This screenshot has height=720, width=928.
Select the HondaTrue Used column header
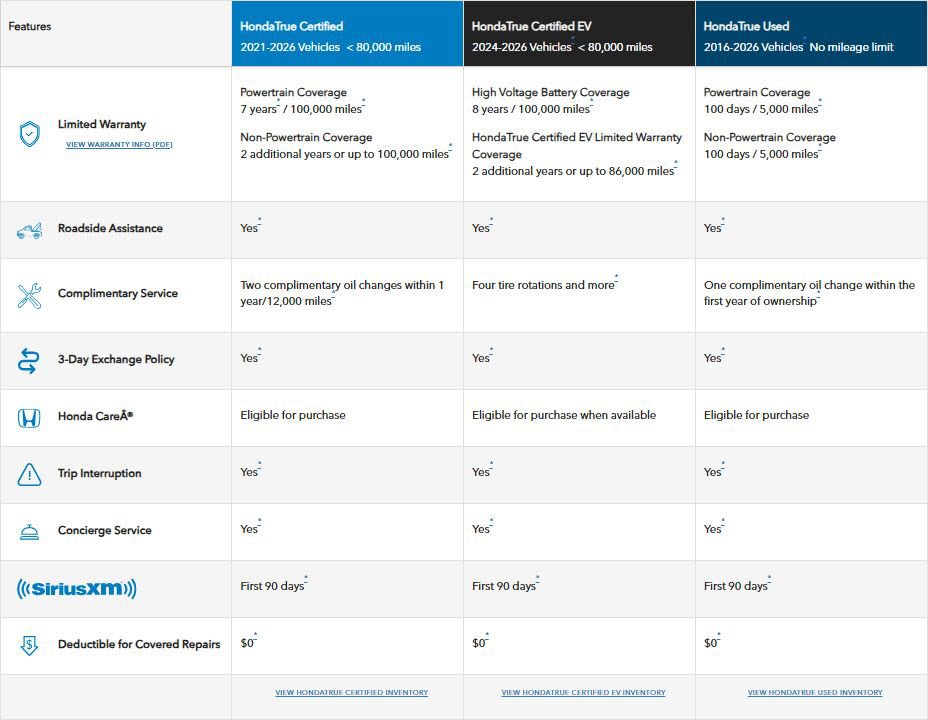tap(811, 35)
